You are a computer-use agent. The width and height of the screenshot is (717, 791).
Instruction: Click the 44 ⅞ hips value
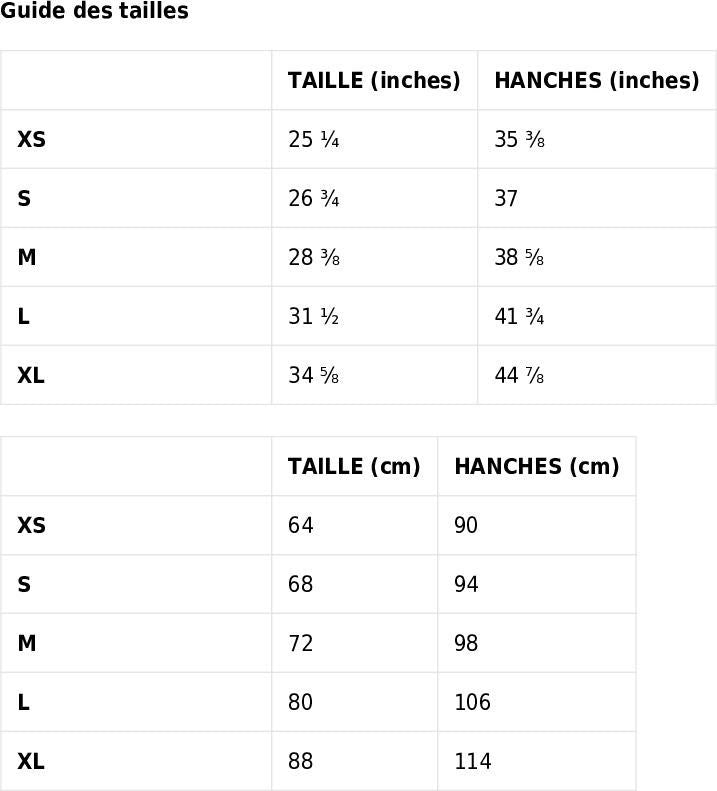[520, 375]
